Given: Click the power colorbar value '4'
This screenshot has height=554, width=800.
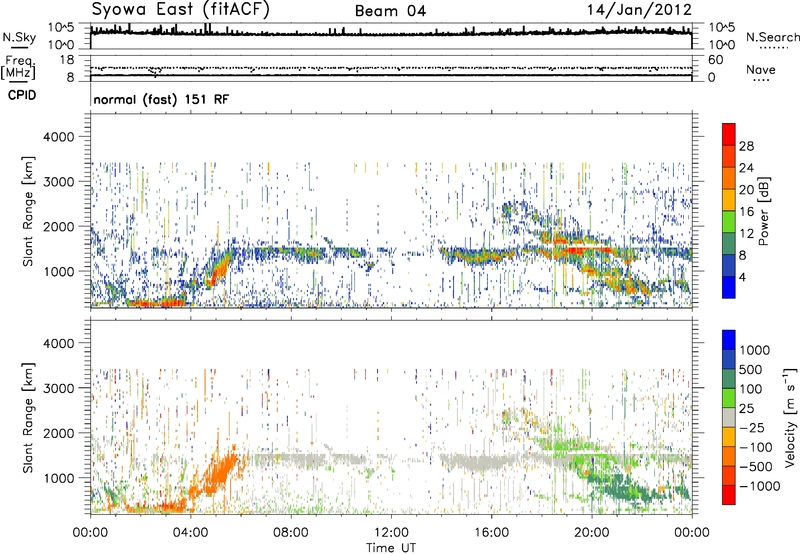Looking at the screenshot, I should click(743, 277).
